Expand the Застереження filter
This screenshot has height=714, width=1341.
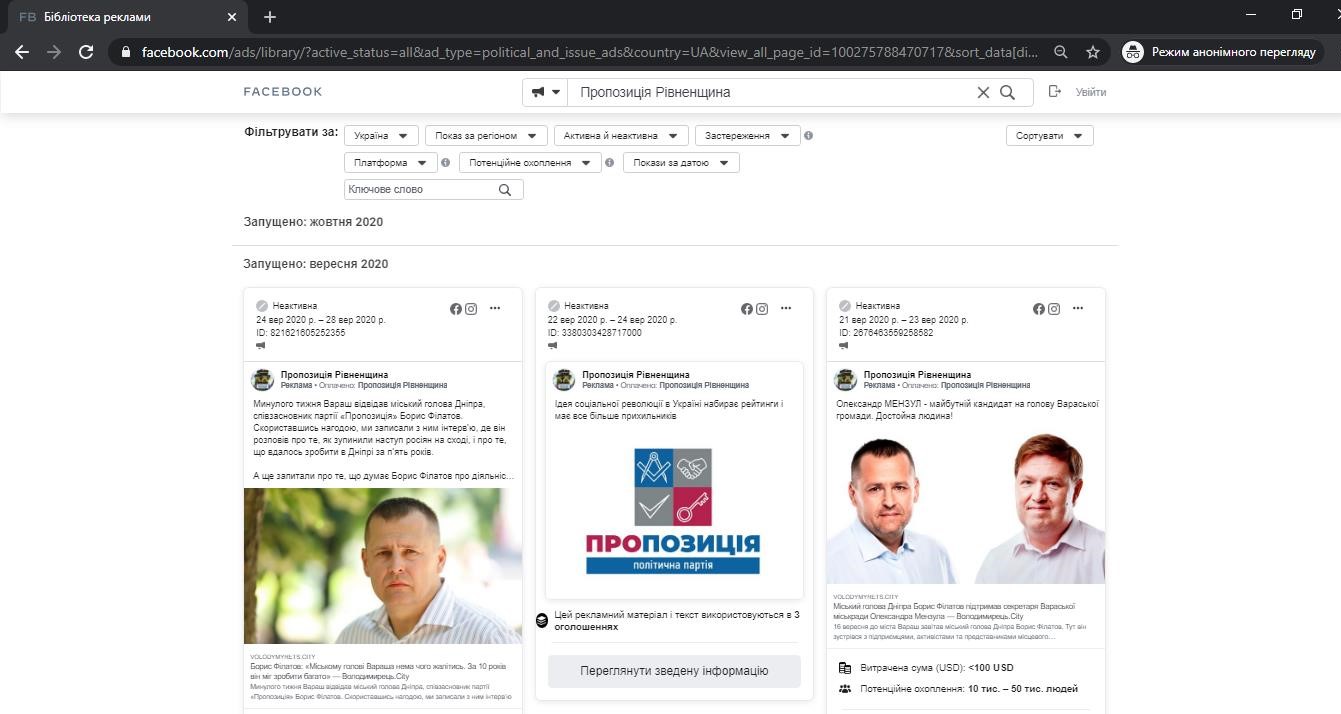(747, 136)
